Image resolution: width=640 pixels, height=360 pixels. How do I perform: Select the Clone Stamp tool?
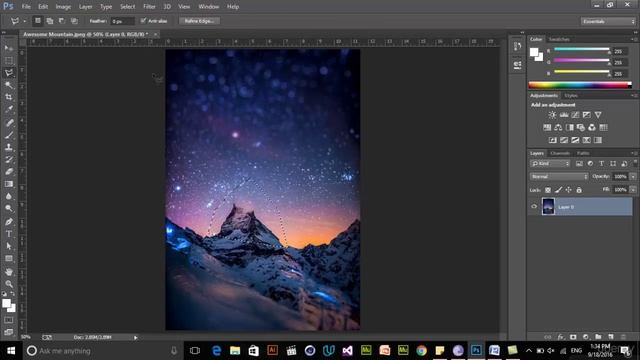(9, 147)
